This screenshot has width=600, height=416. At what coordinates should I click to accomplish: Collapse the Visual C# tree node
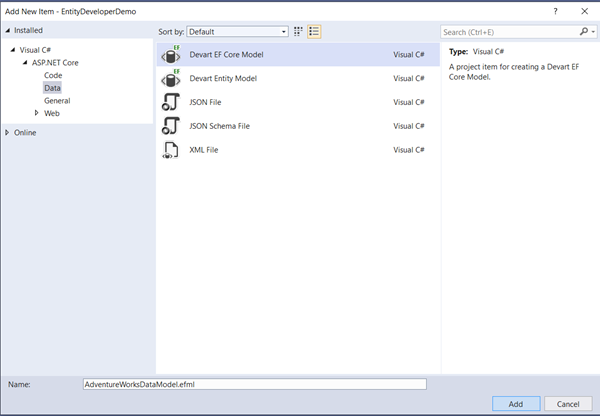pos(13,50)
